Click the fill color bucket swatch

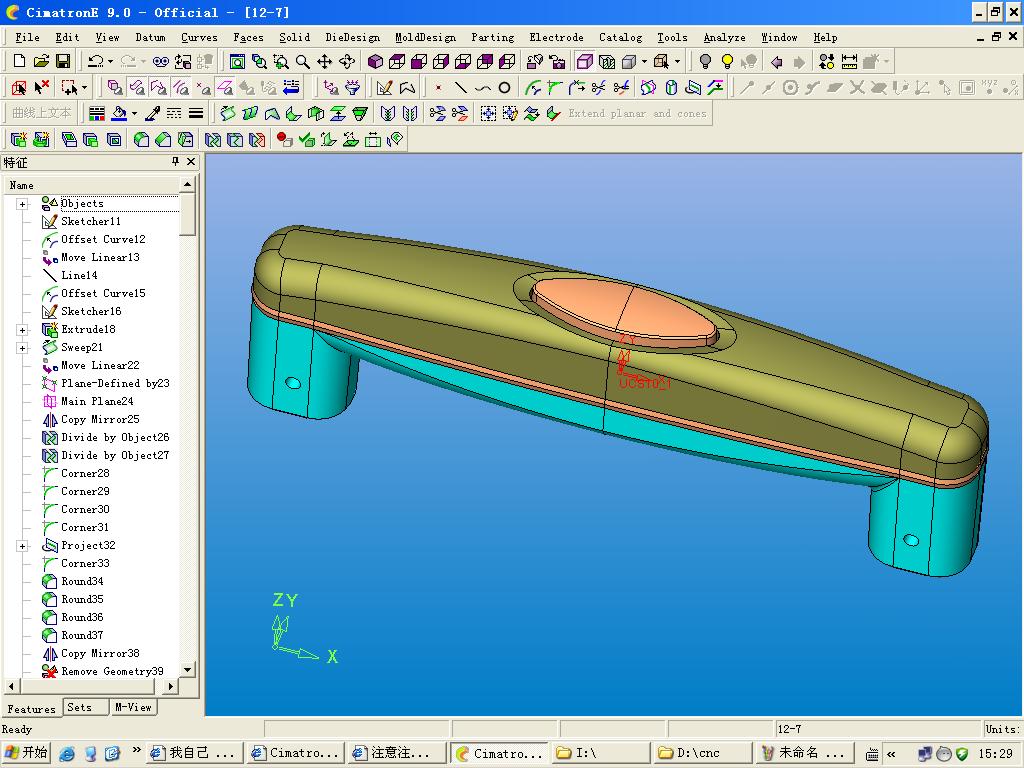tap(119, 113)
